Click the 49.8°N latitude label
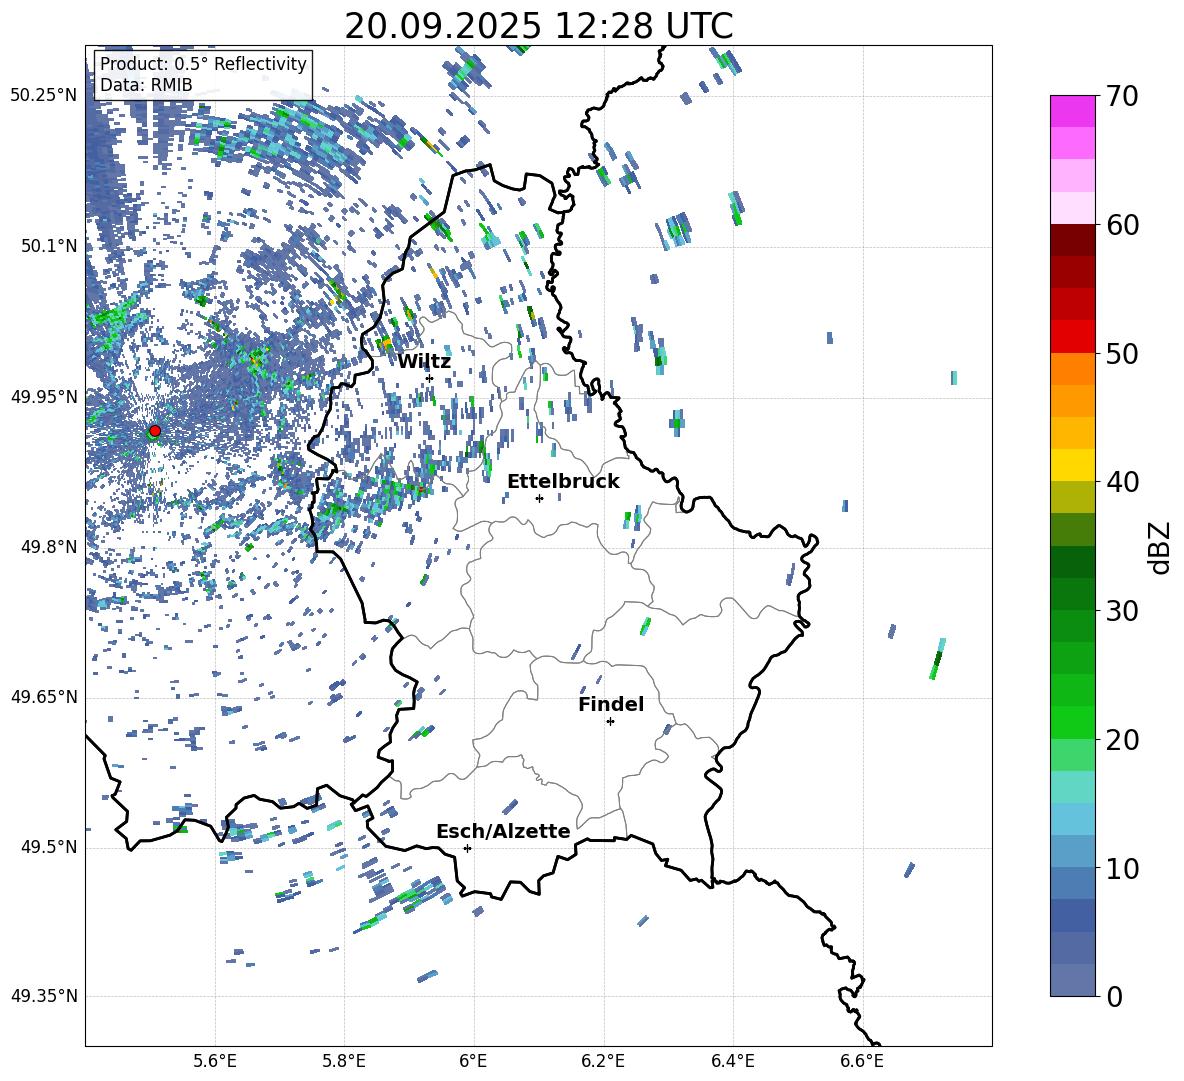The image size is (1184, 1081). coord(48,547)
